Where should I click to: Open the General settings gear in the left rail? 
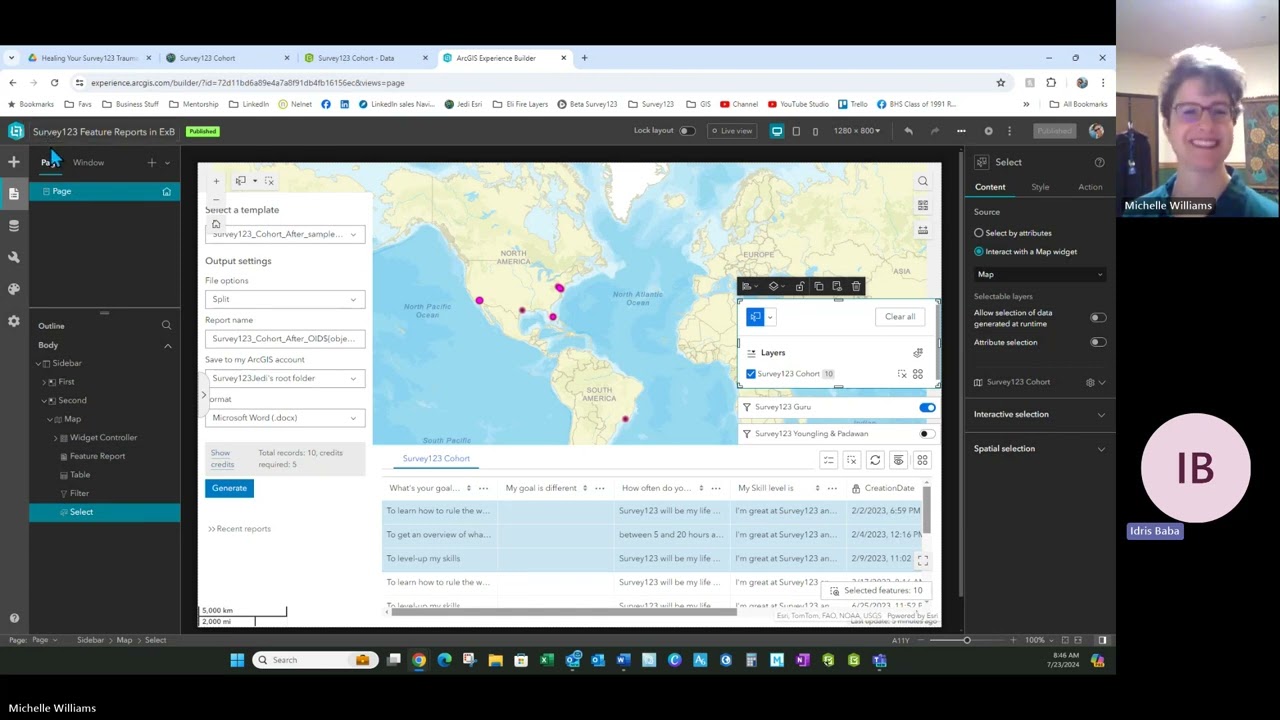pos(14,321)
